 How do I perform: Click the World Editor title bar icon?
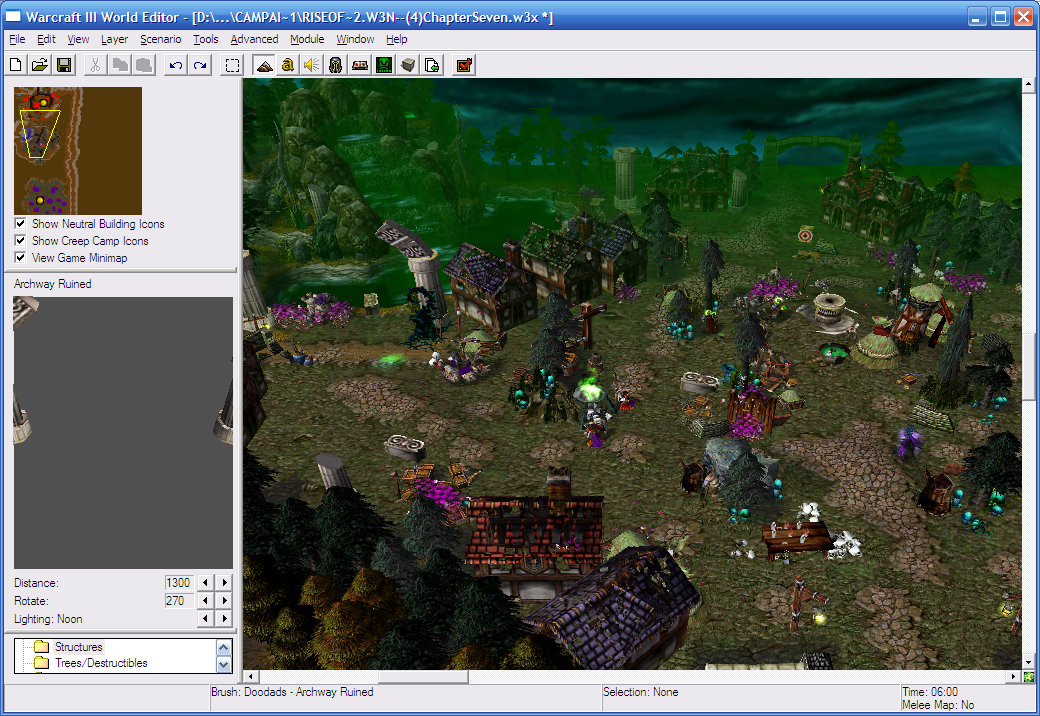(13, 17)
